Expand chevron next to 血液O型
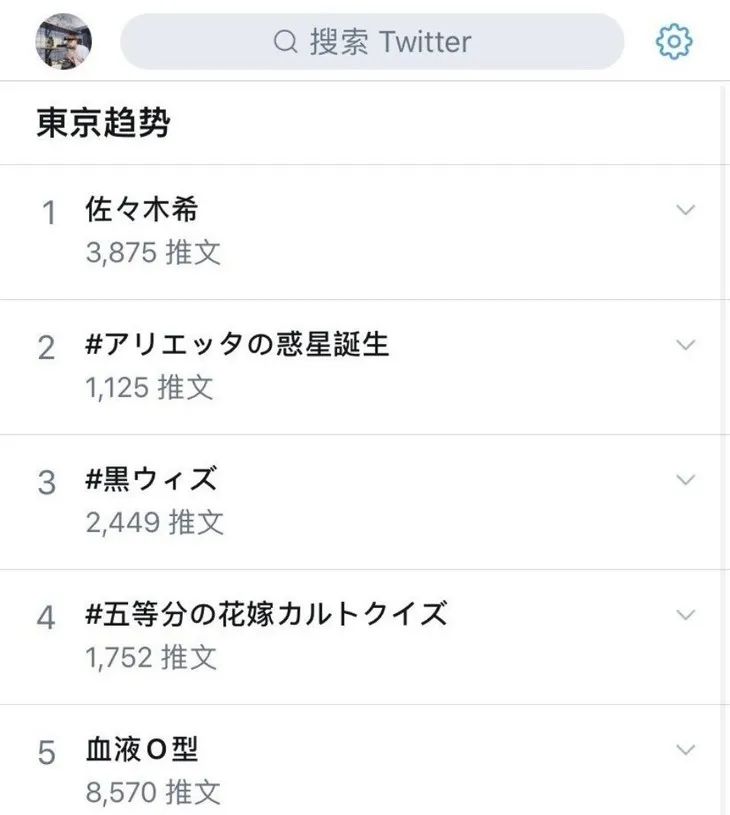Viewport: 730px width, 815px height. [685, 750]
